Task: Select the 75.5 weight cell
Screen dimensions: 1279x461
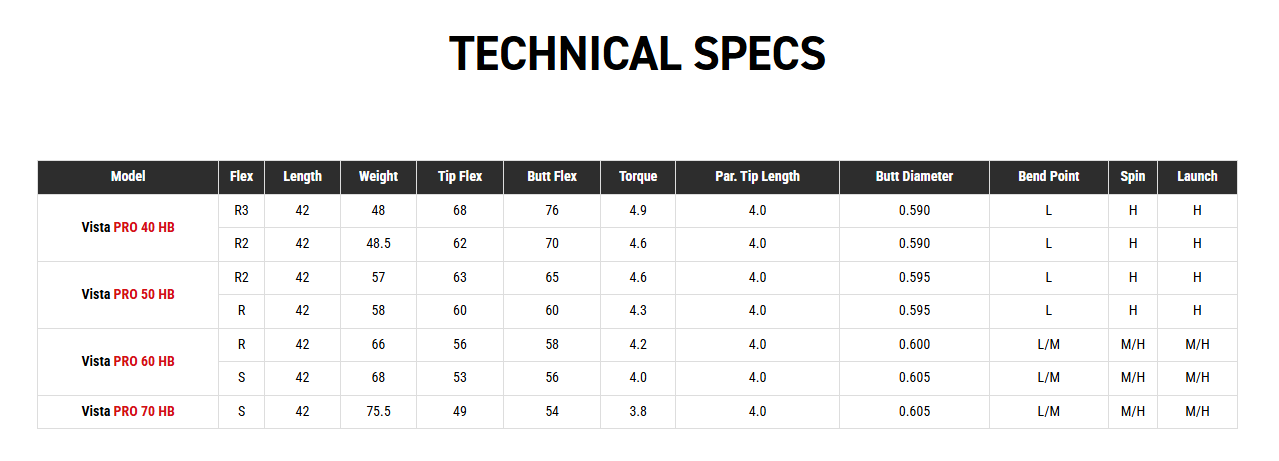Action: [x=378, y=411]
